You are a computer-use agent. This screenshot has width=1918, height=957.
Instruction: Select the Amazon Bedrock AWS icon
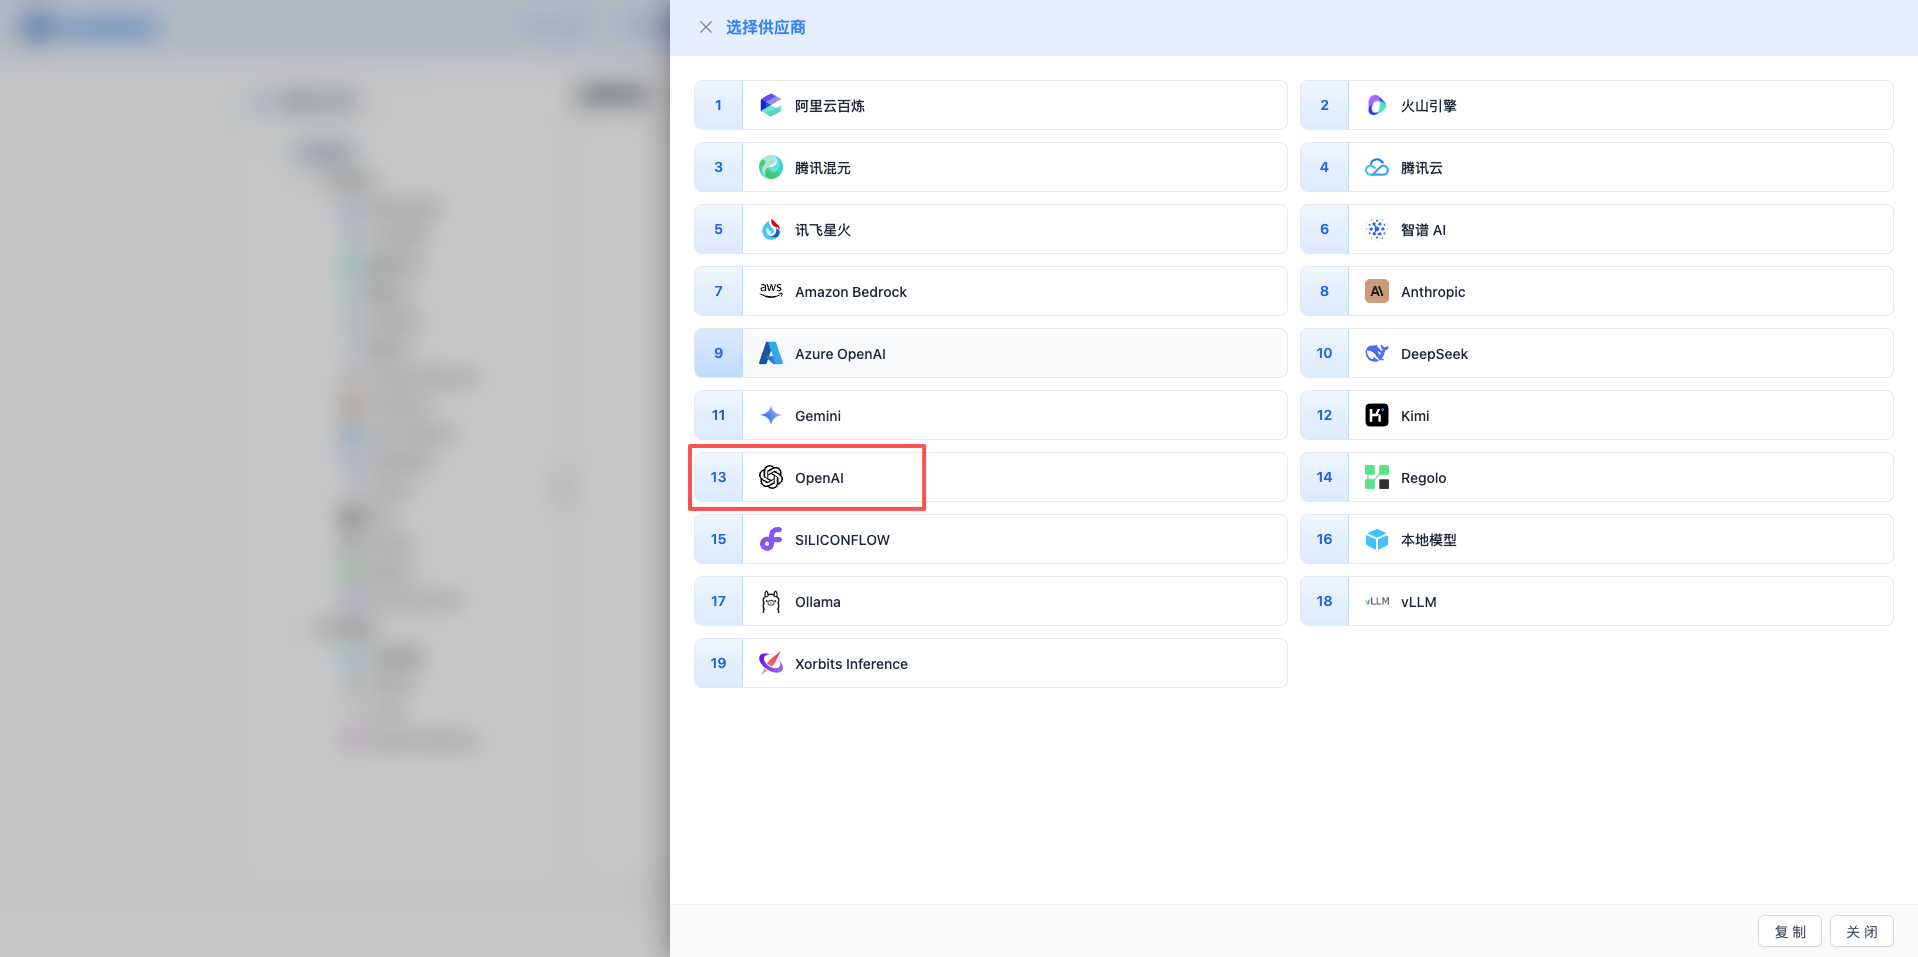coord(770,291)
